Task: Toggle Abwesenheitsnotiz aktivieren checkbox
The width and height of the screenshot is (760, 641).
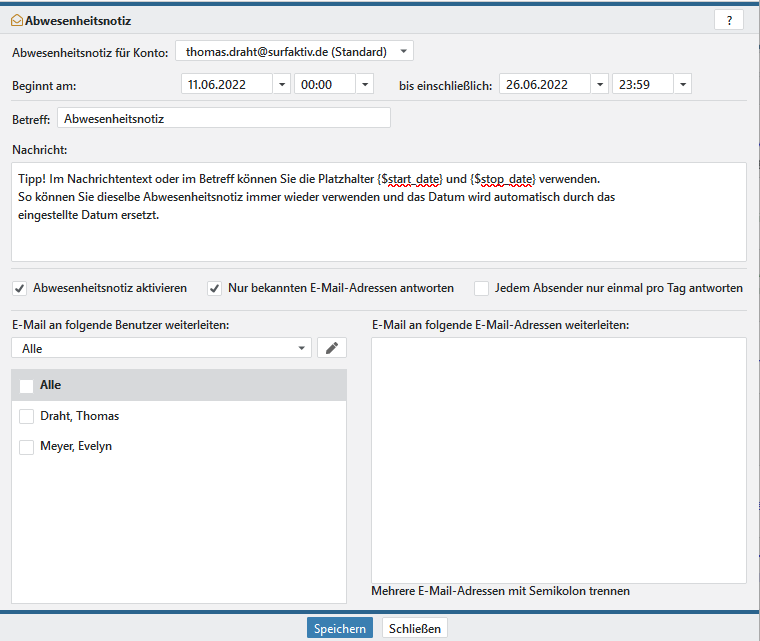Action: coord(20,288)
